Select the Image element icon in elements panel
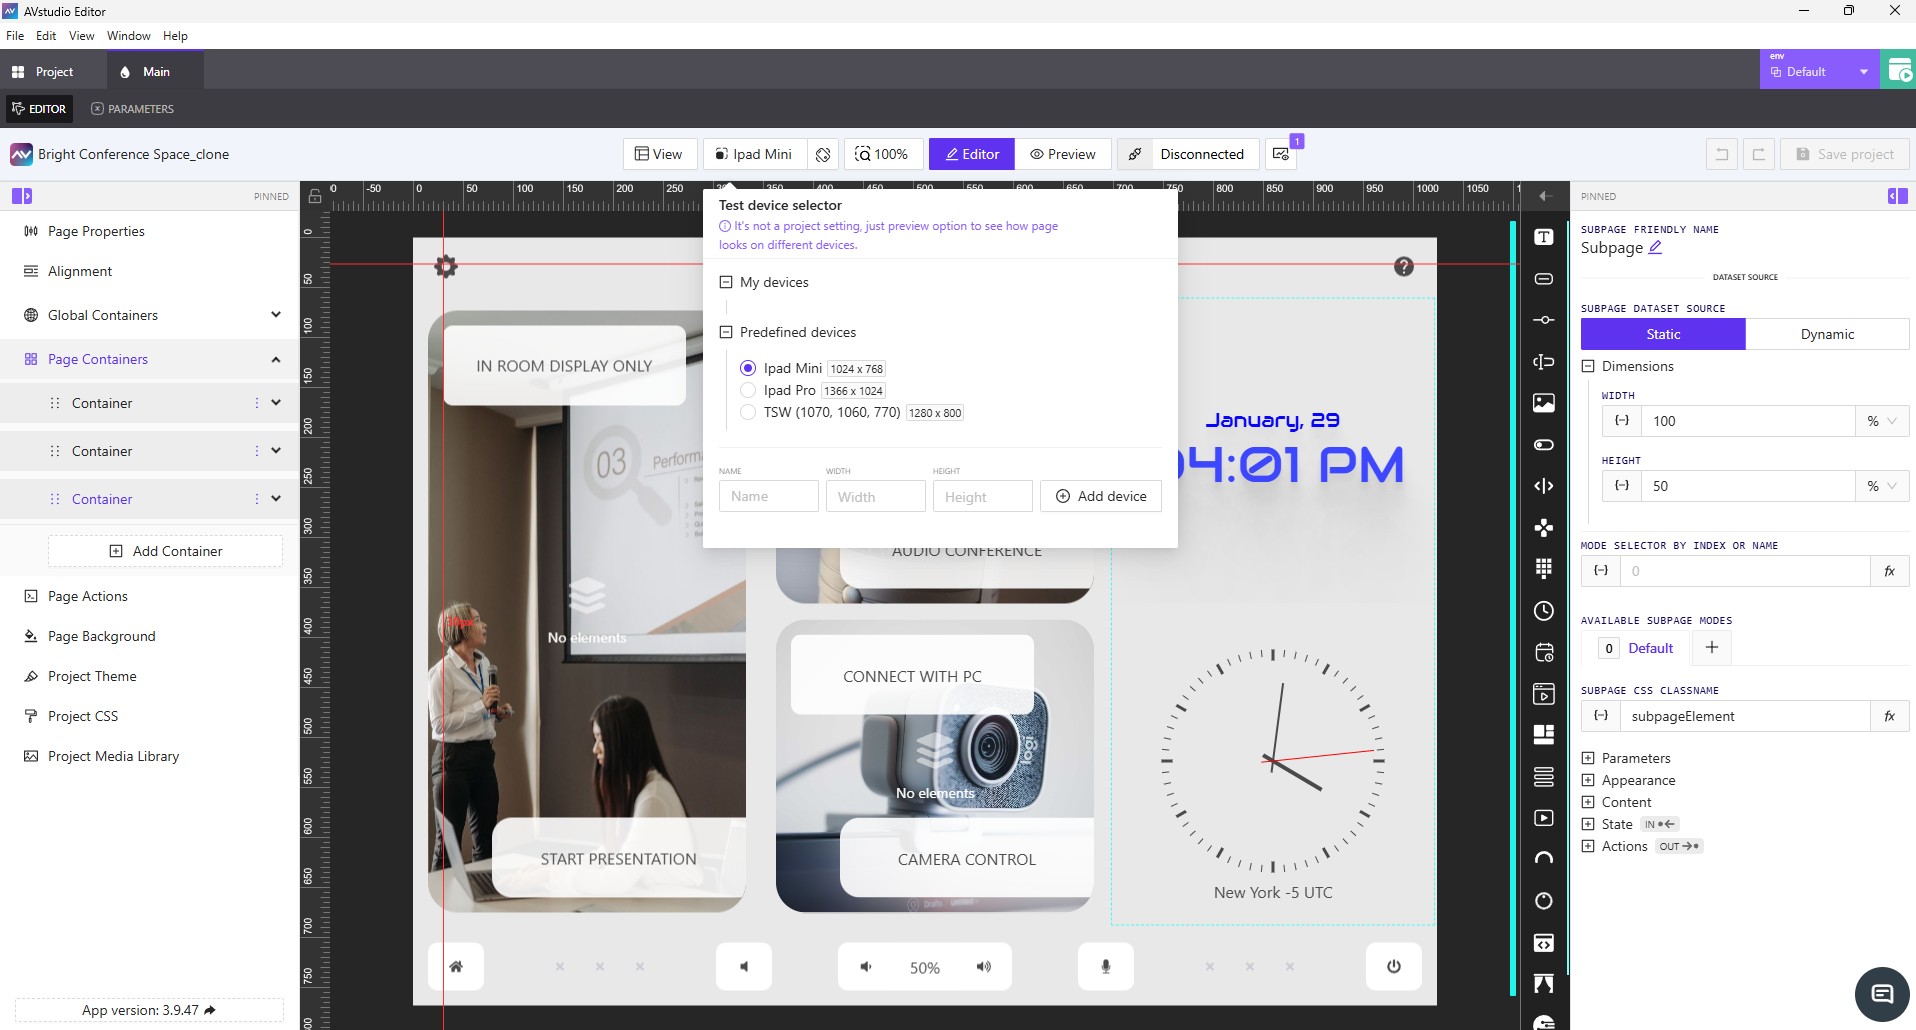 coord(1543,403)
